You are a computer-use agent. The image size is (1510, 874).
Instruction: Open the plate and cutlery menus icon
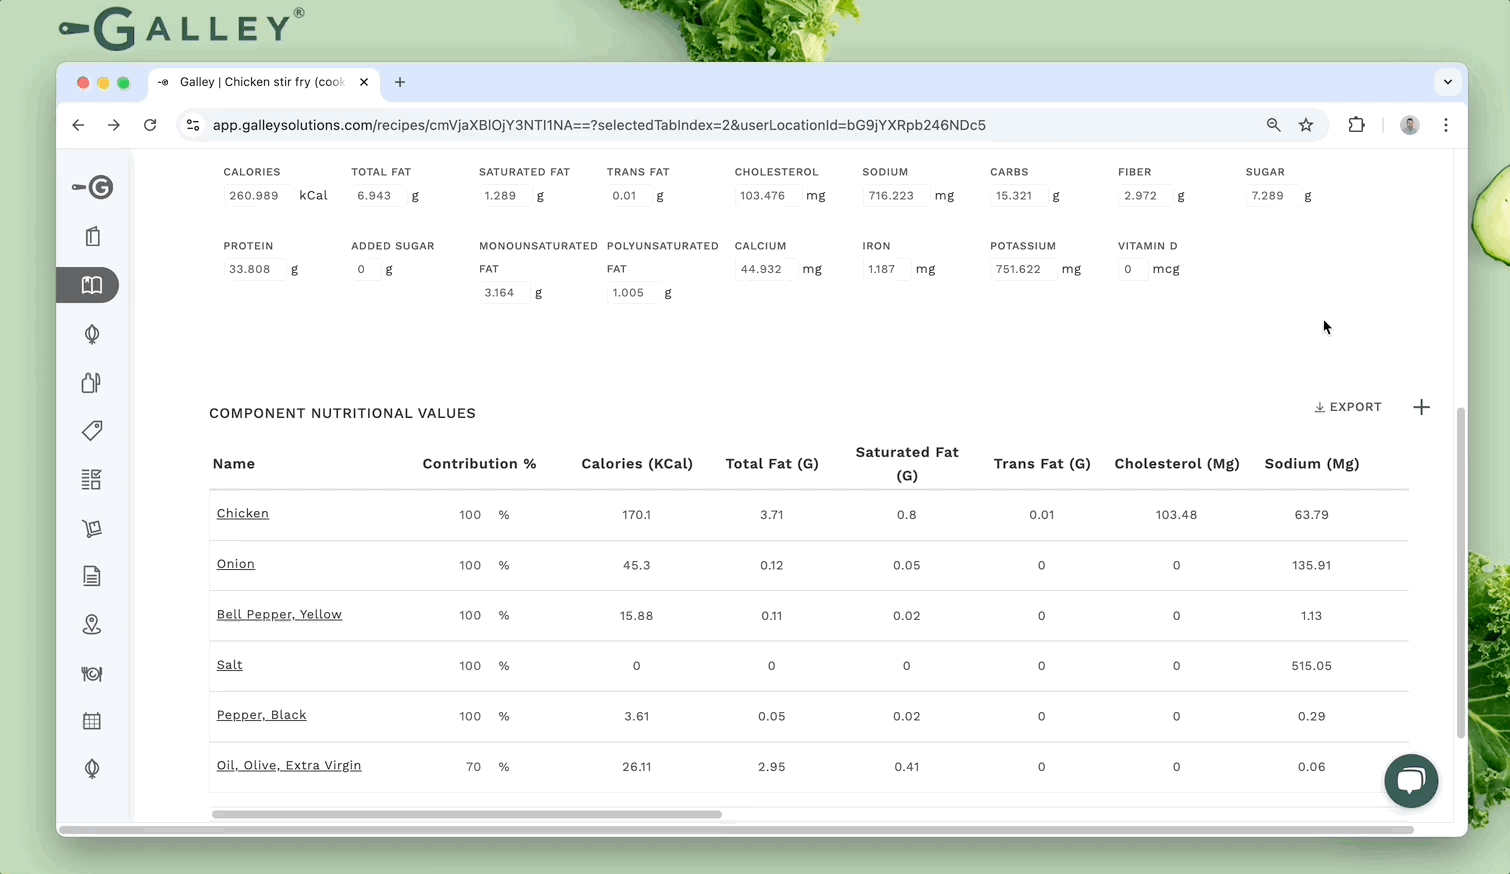92,673
